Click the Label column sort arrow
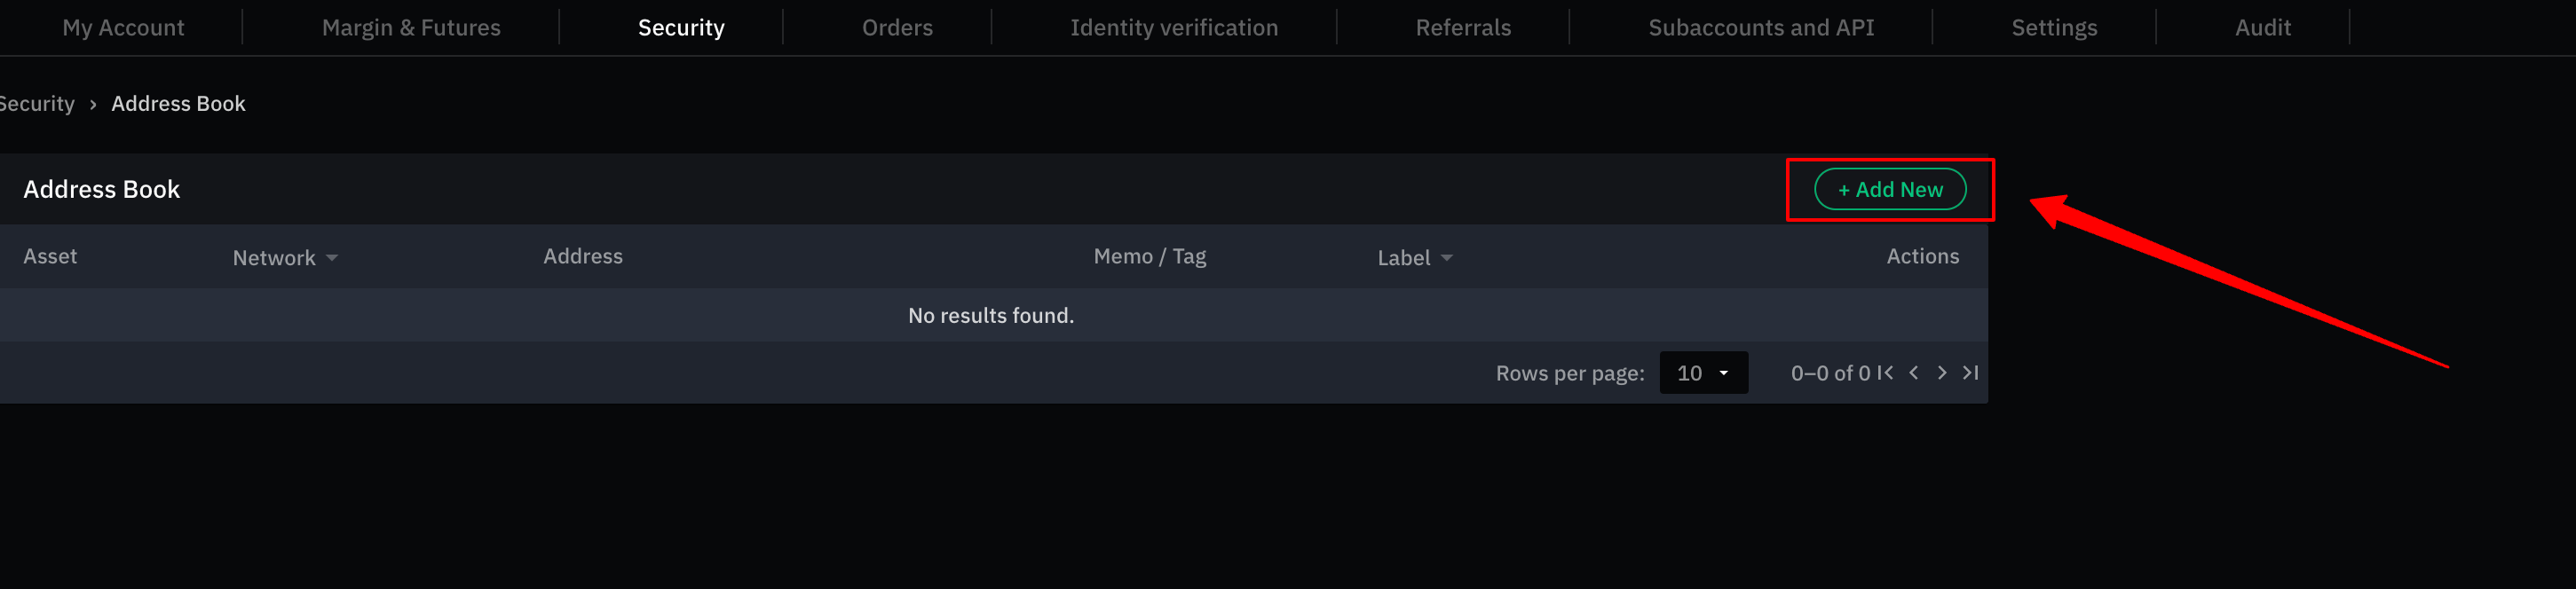Image resolution: width=2576 pixels, height=589 pixels. [1446, 258]
